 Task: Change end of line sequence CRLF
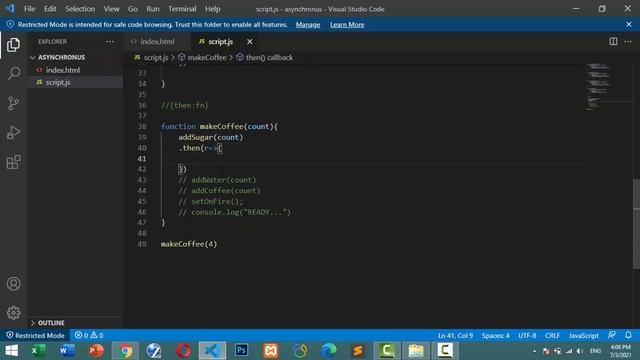[x=552, y=336]
